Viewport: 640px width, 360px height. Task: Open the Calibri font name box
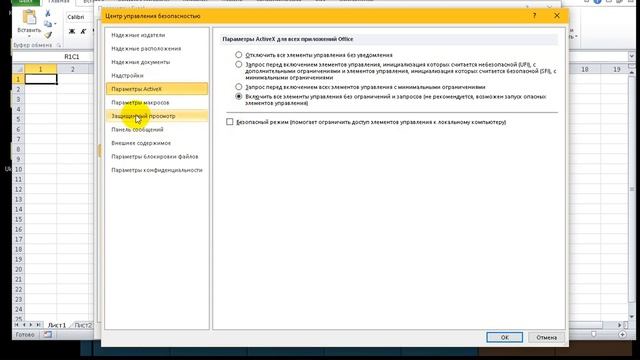[80, 17]
